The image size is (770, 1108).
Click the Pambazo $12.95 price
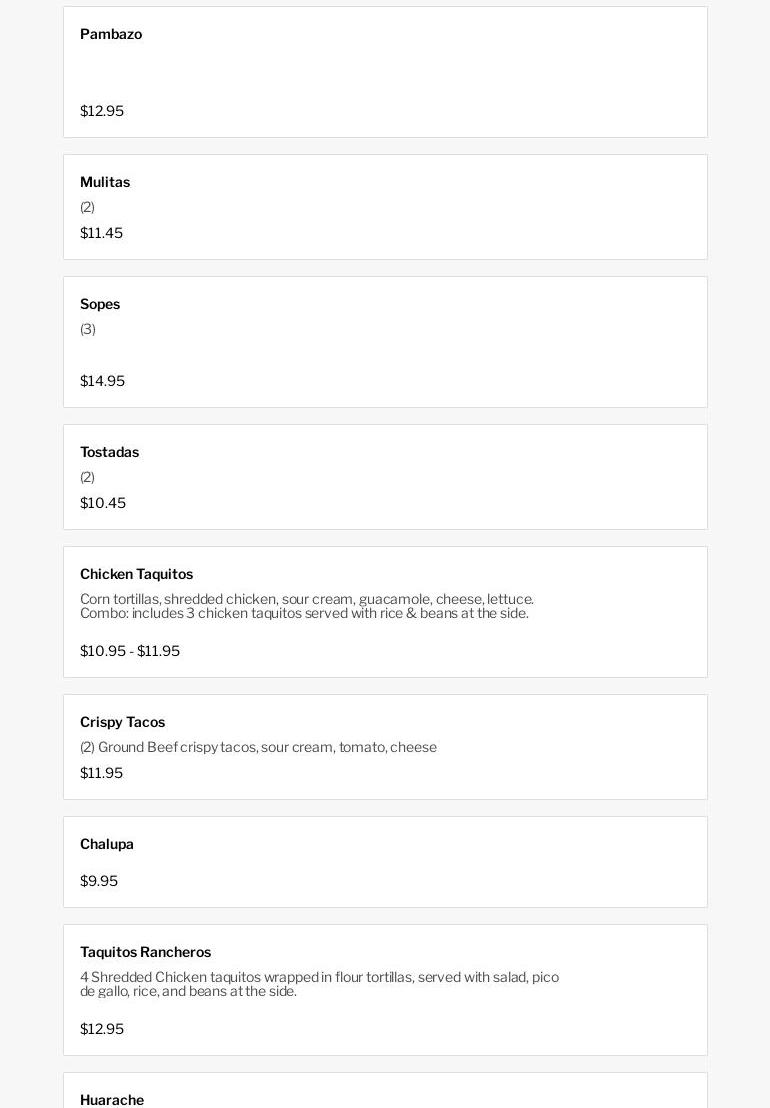pyautogui.click(x=102, y=111)
